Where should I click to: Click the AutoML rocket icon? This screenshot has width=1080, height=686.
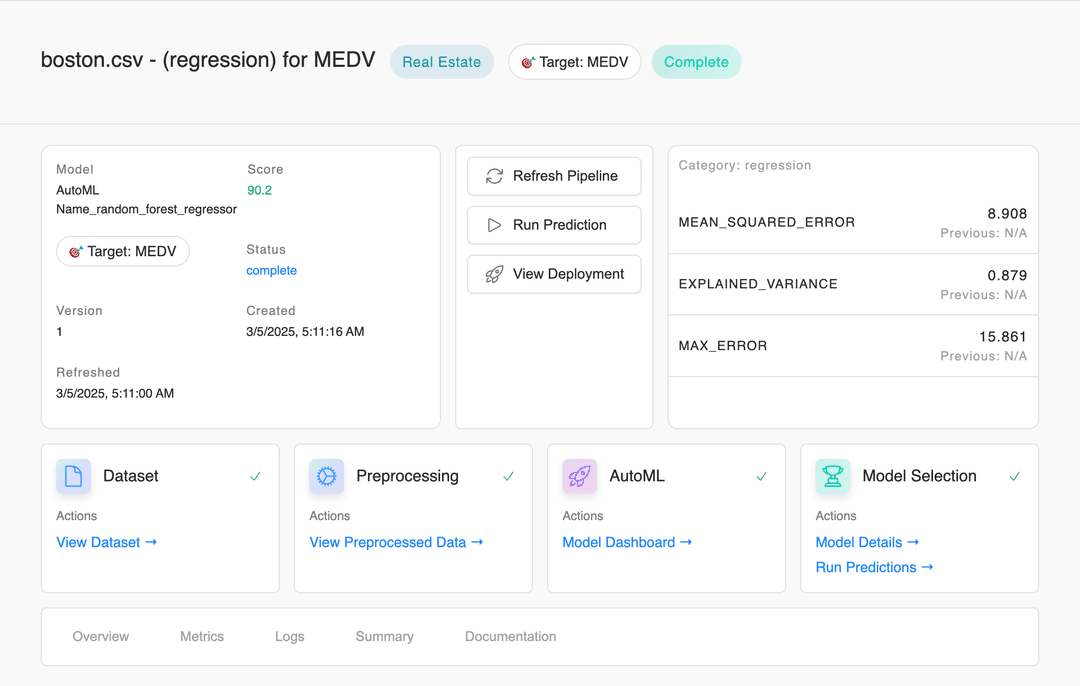point(579,477)
